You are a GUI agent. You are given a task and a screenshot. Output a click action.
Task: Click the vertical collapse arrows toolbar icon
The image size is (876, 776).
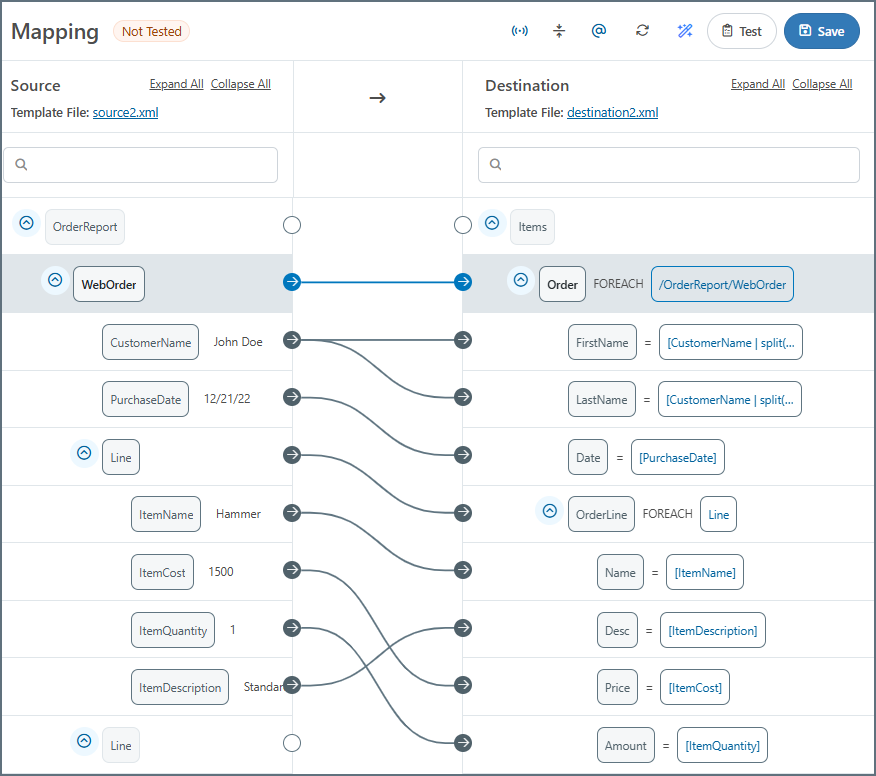(x=559, y=31)
